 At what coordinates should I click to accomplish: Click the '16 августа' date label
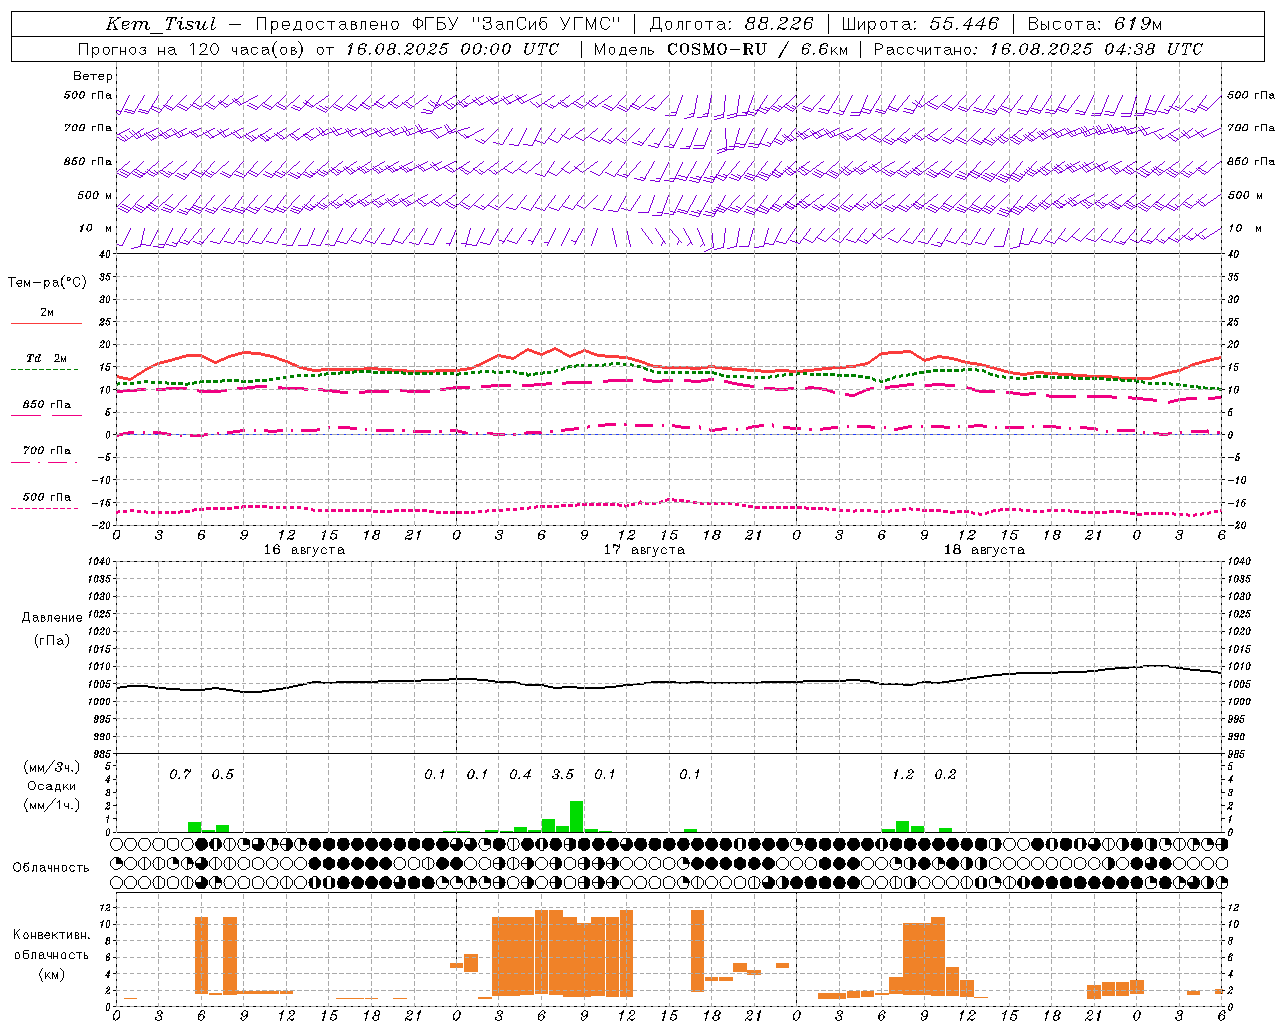pos(304,550)
